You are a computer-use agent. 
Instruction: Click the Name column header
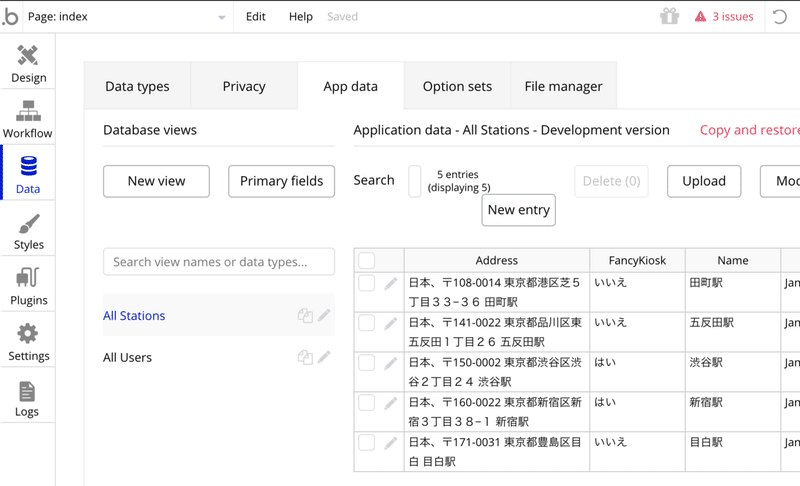pyautogui.click(x=733, y=261)
